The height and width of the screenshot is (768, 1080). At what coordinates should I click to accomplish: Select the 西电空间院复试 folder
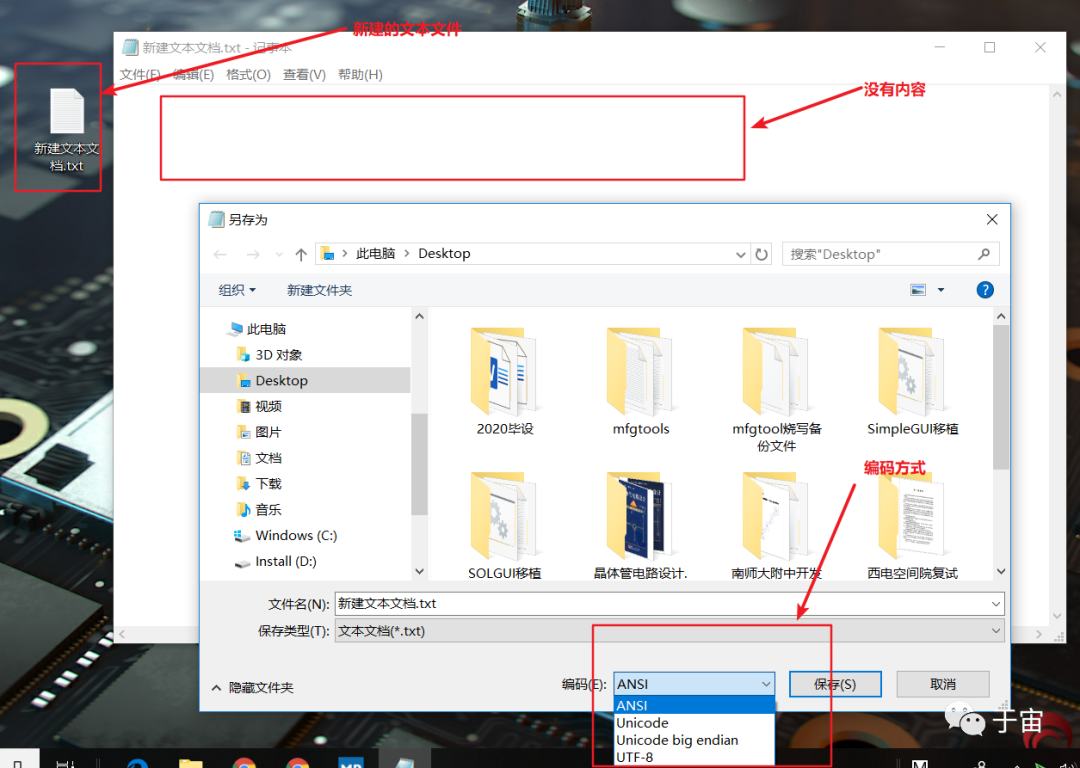click(x=913, y=525)
